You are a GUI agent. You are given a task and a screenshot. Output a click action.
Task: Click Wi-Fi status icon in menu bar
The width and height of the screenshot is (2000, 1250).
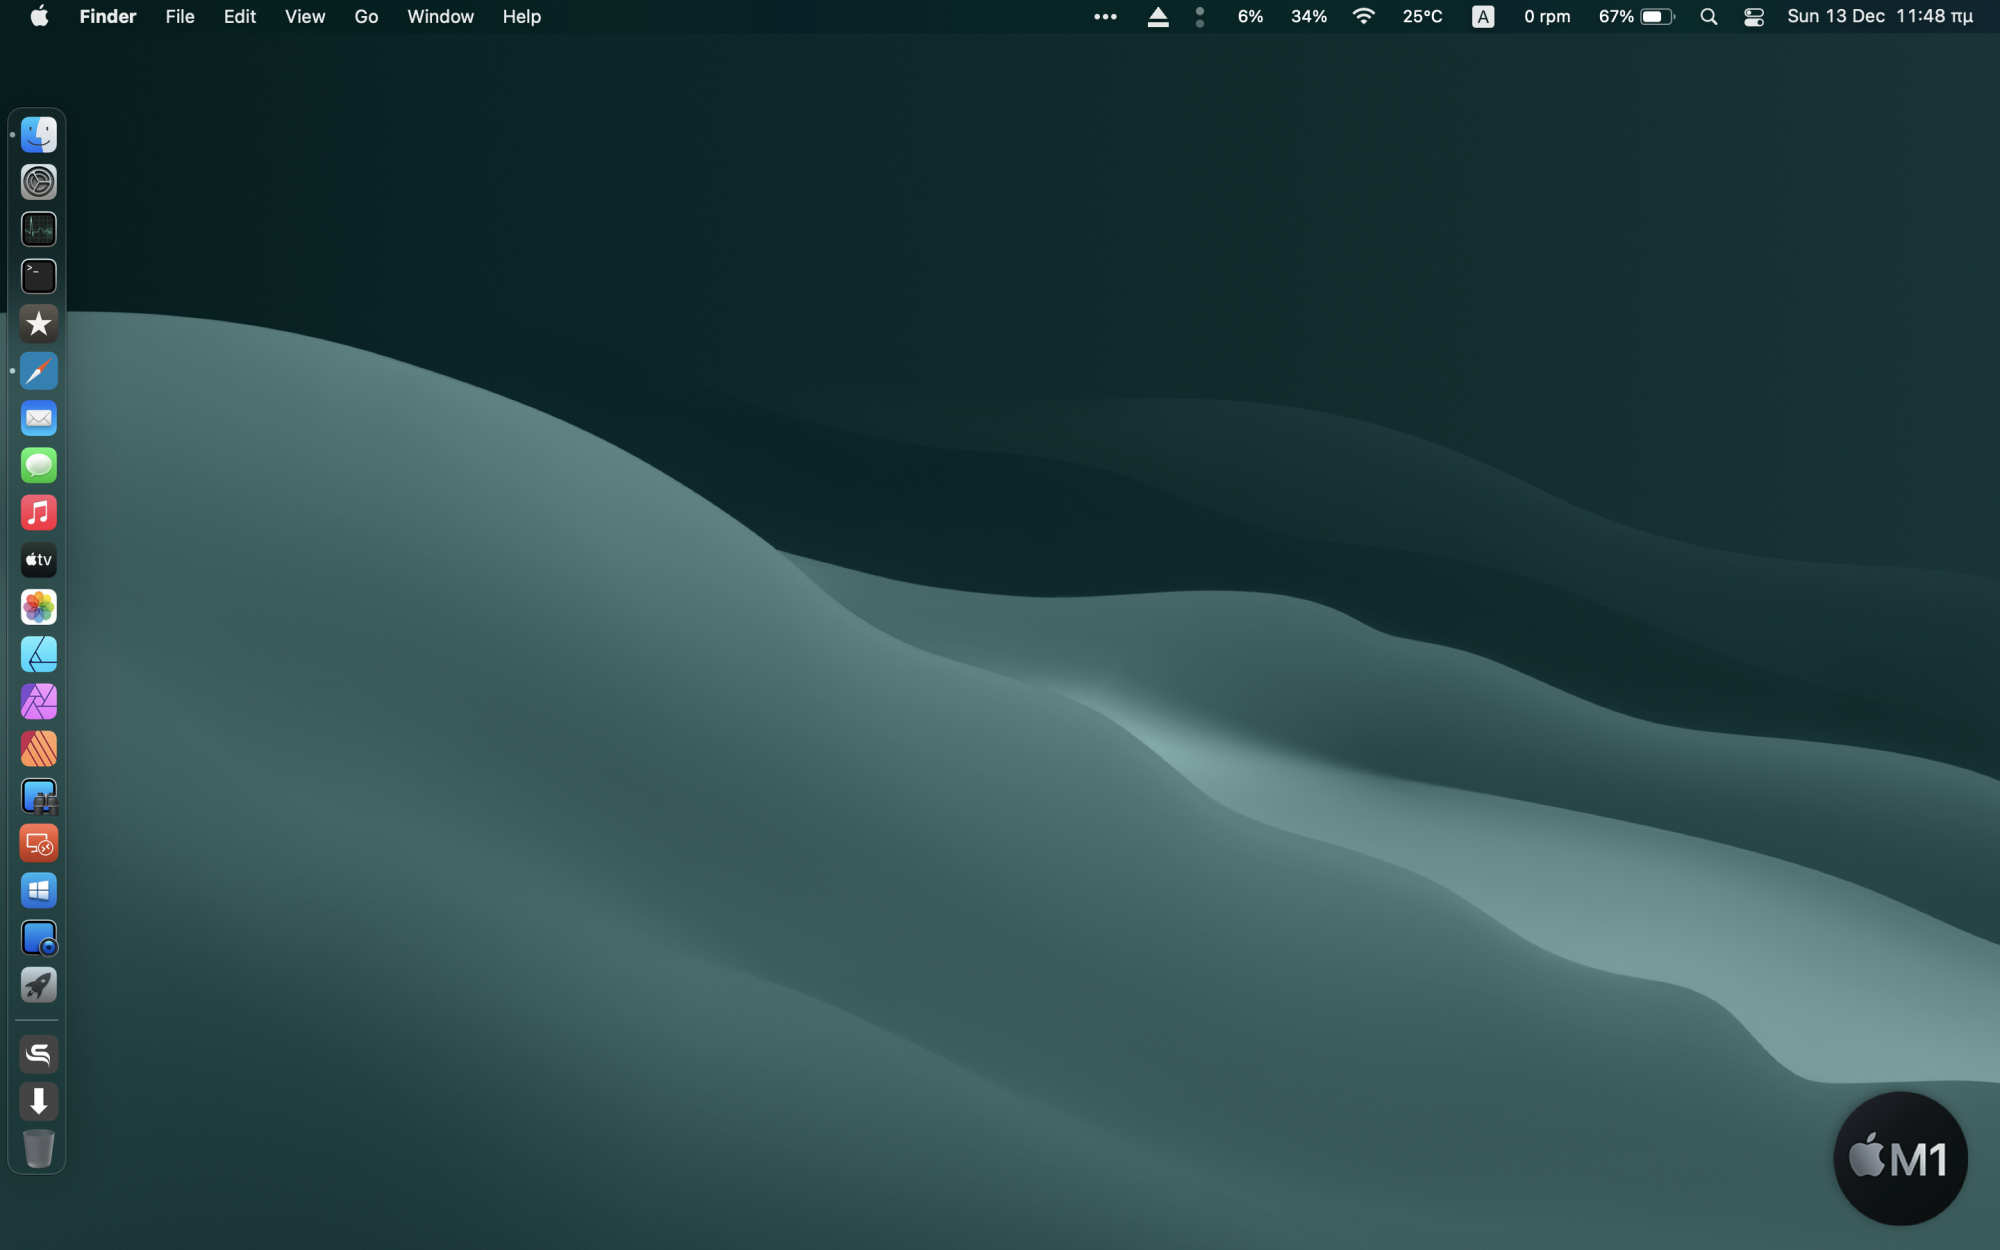point(1363,17)
